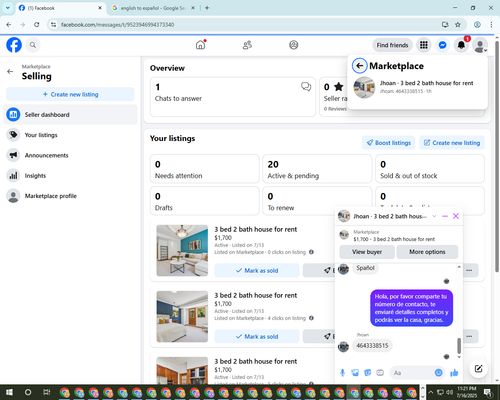Screen dimensions: 500x400
Task: Click the Find friends button
Action: coord(392,45)
